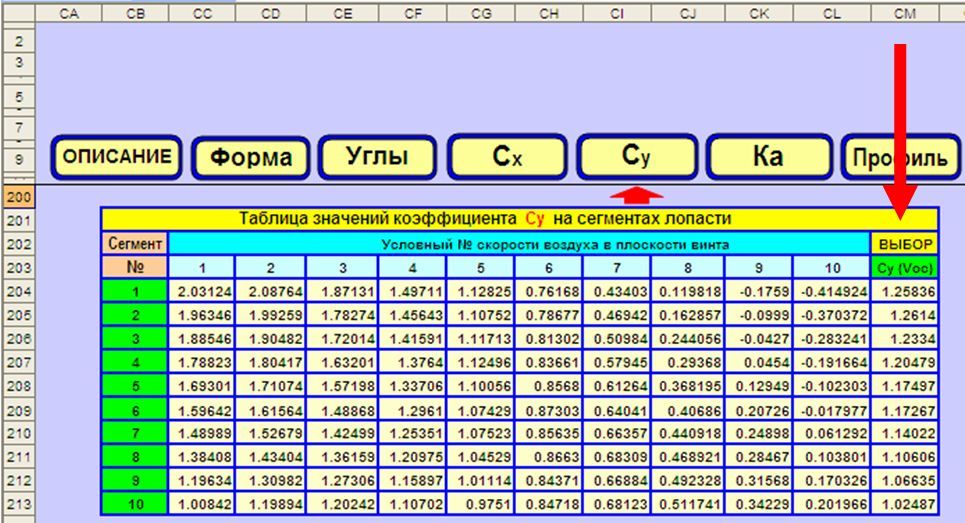
Task: Select row header 2
Action: (18, 41)
